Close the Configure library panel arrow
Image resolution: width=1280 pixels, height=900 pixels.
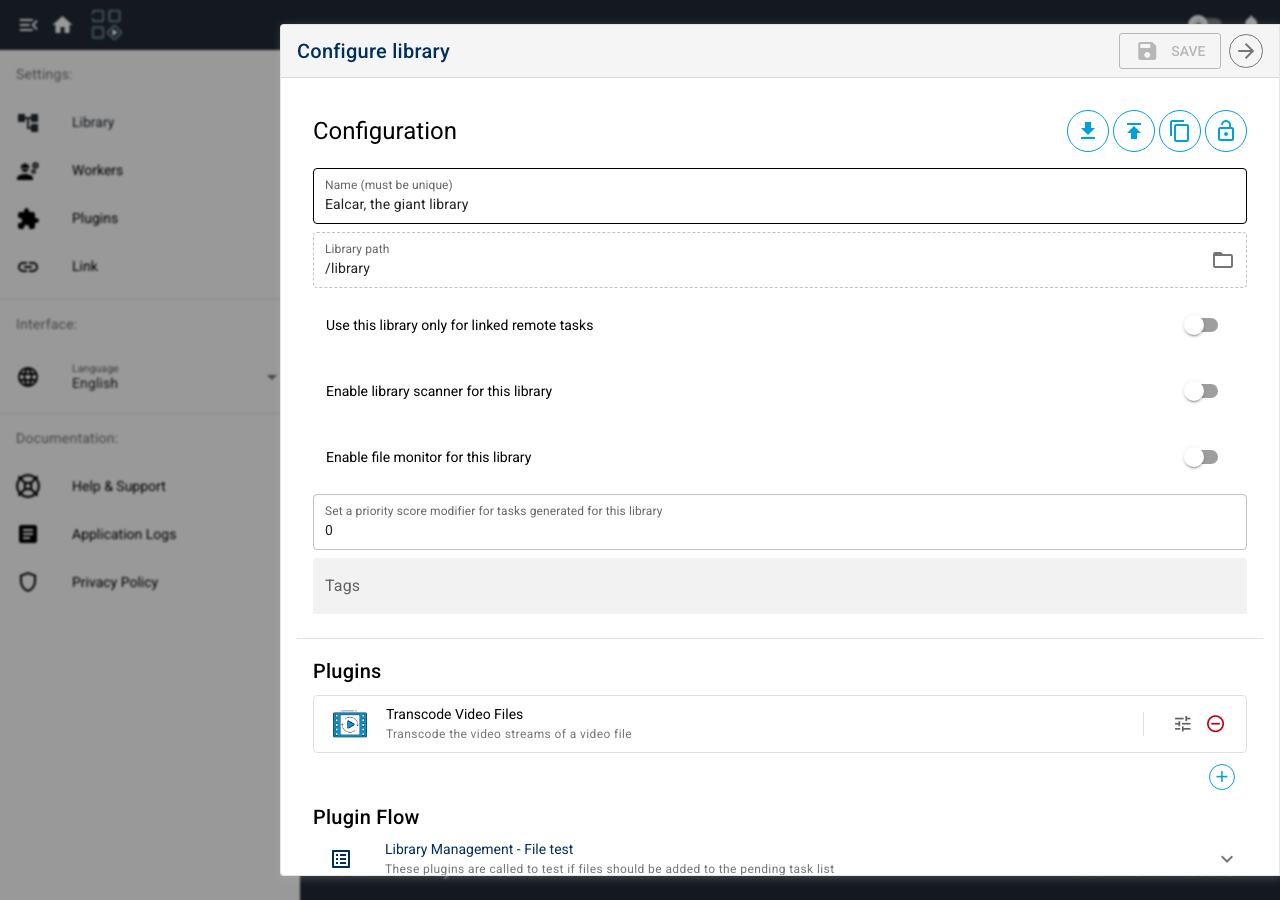1246,51
